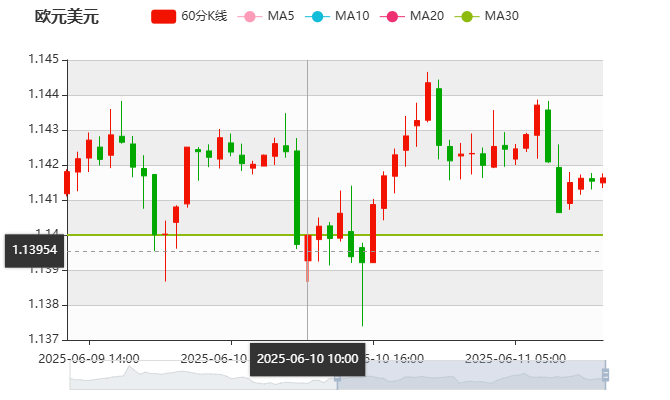The width and height of the screenshot is (670, 400).
Task: Click the long green candle left of crosshair
Action: point(297,197)
